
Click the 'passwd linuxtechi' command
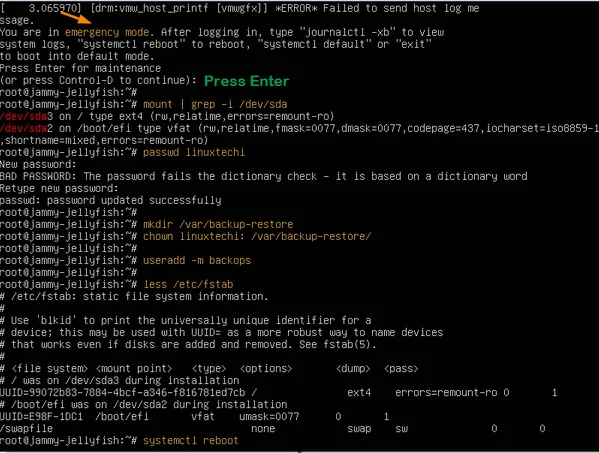pos(194,152)
